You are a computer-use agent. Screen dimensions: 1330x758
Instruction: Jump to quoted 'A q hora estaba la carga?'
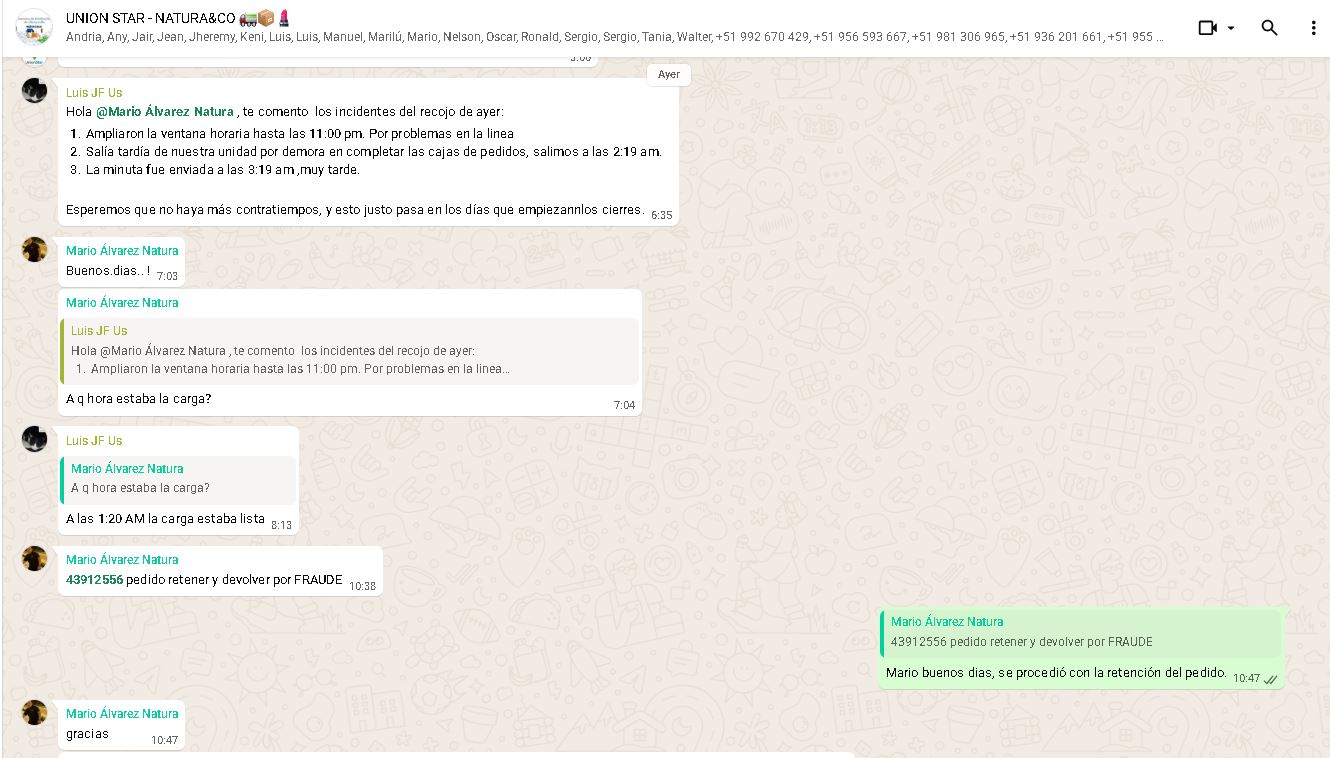point(180,479)
